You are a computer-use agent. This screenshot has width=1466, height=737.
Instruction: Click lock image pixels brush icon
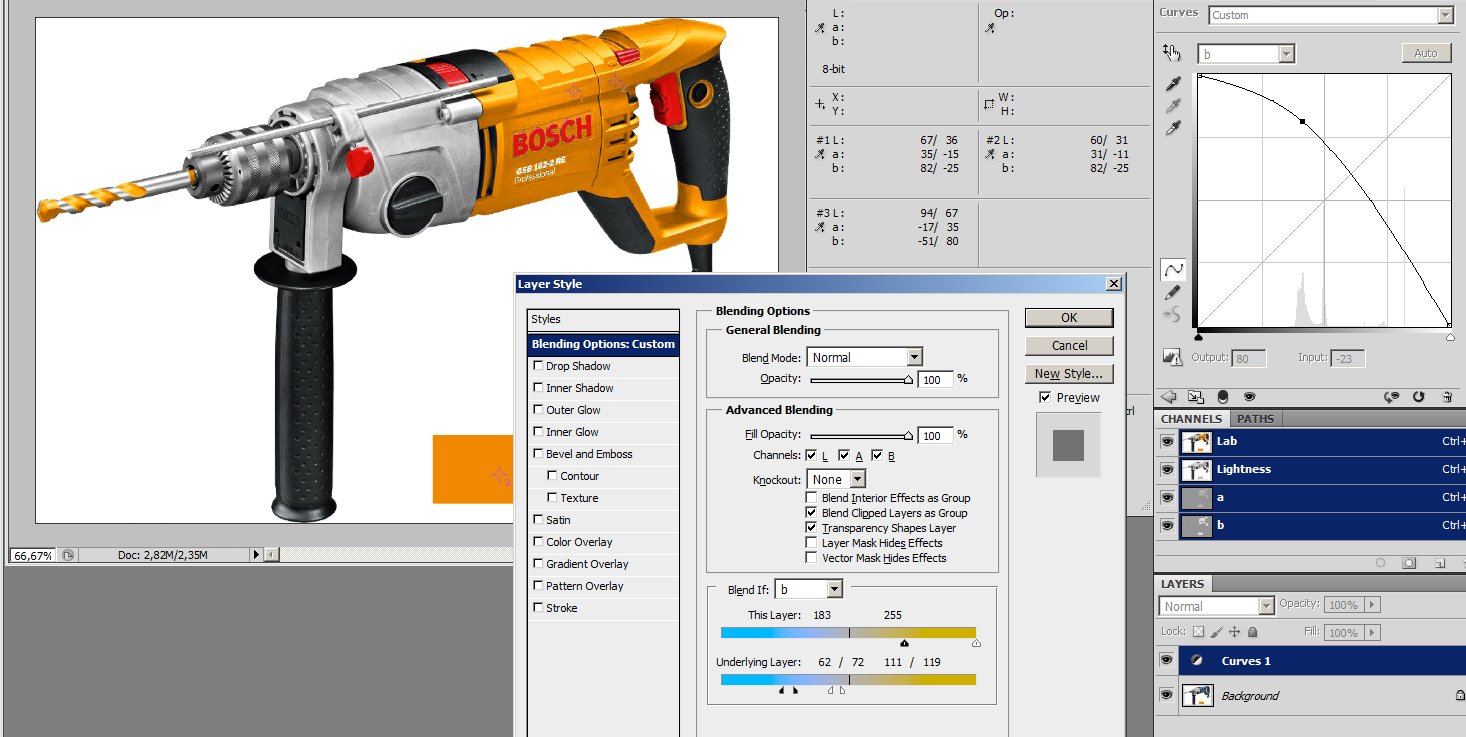coord(1217,632)
